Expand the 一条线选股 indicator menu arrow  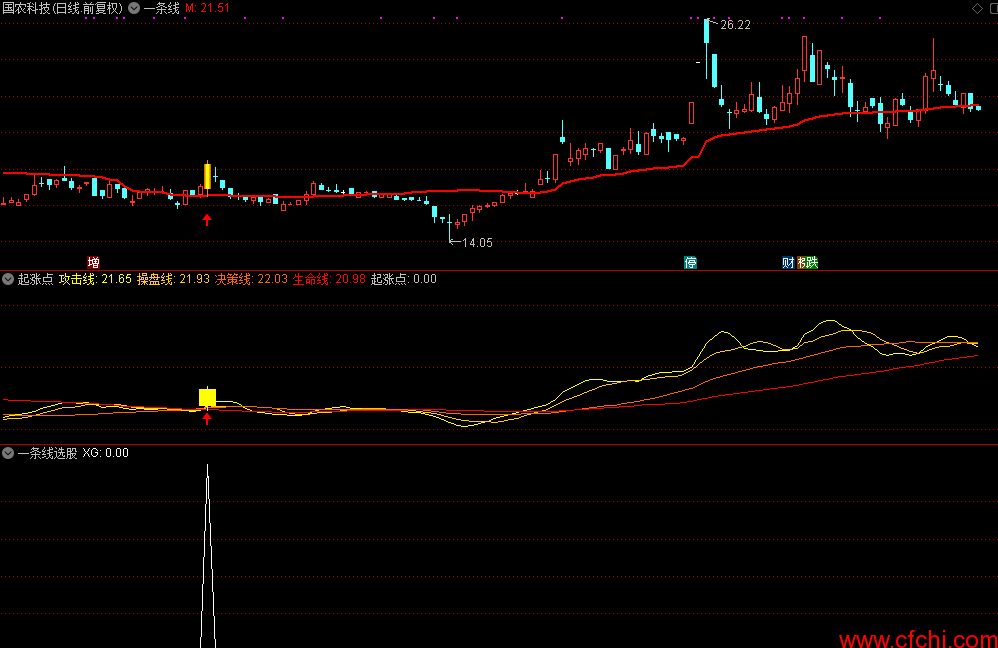coord(8,453)
